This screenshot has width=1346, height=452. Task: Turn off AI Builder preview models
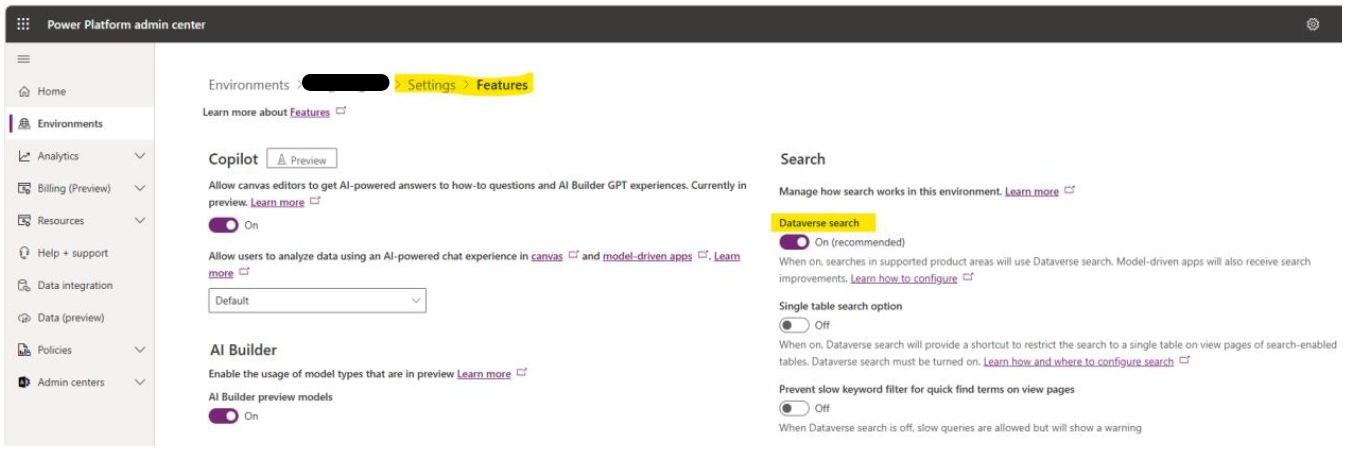pos(224,416)
